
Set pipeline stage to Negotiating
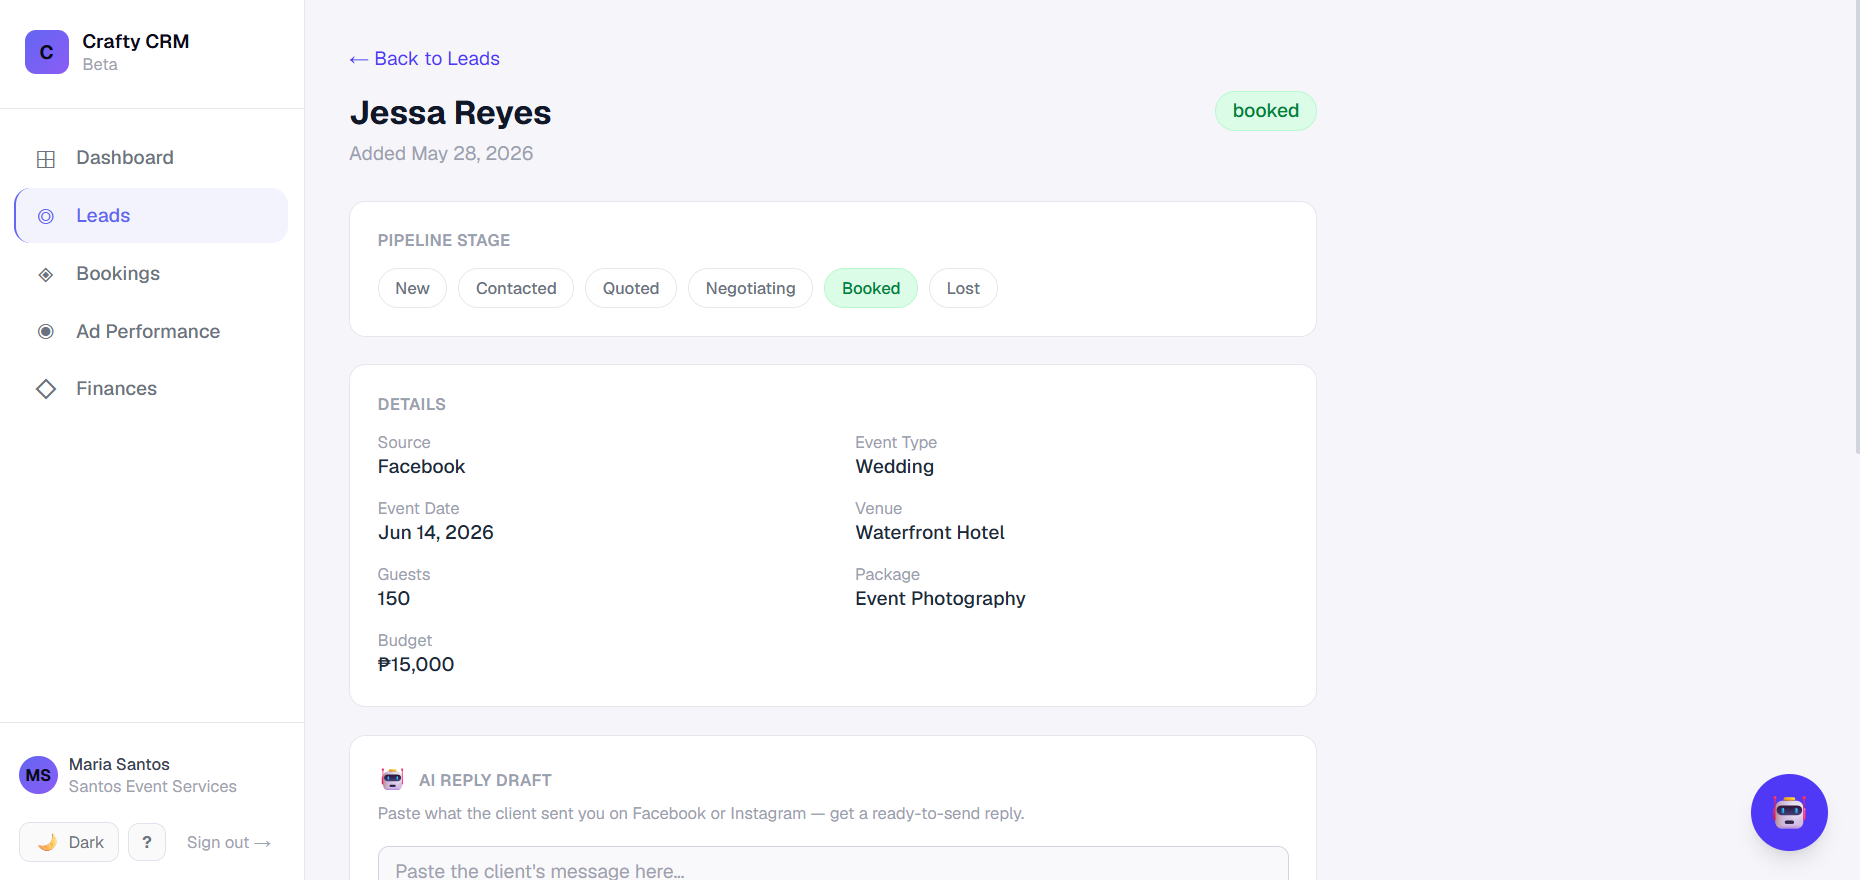click(x=750, y=288)
